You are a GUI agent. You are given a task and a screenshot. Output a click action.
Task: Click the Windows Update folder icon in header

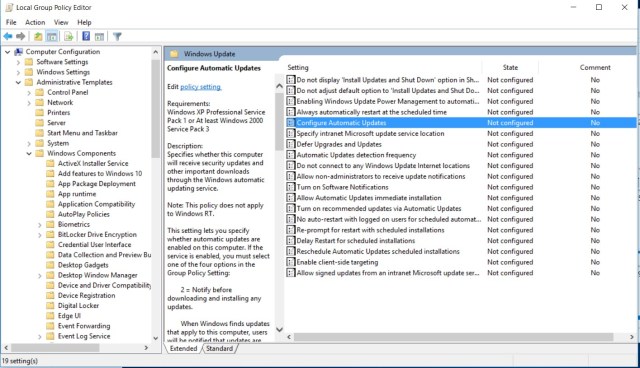coord(174,54)
